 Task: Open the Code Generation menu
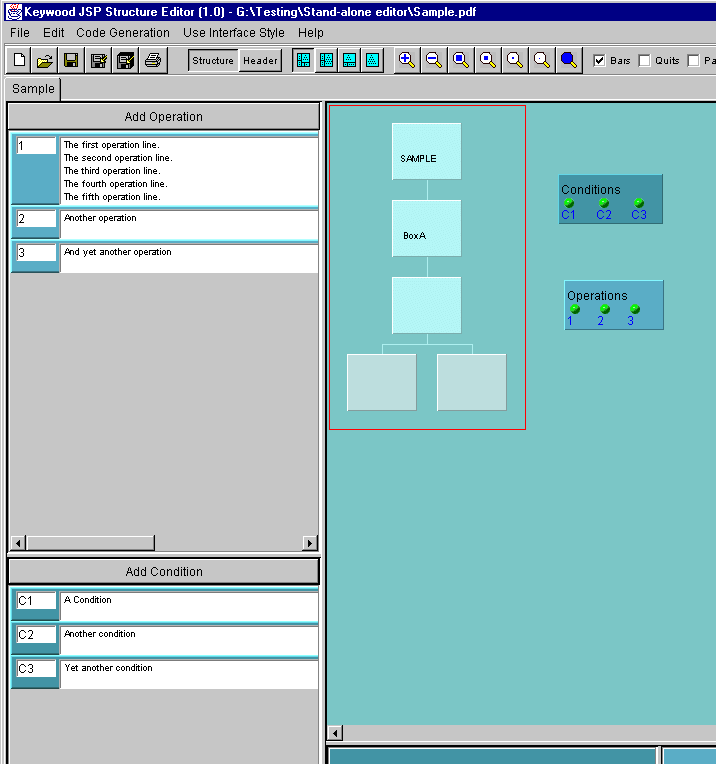[123, 33]
